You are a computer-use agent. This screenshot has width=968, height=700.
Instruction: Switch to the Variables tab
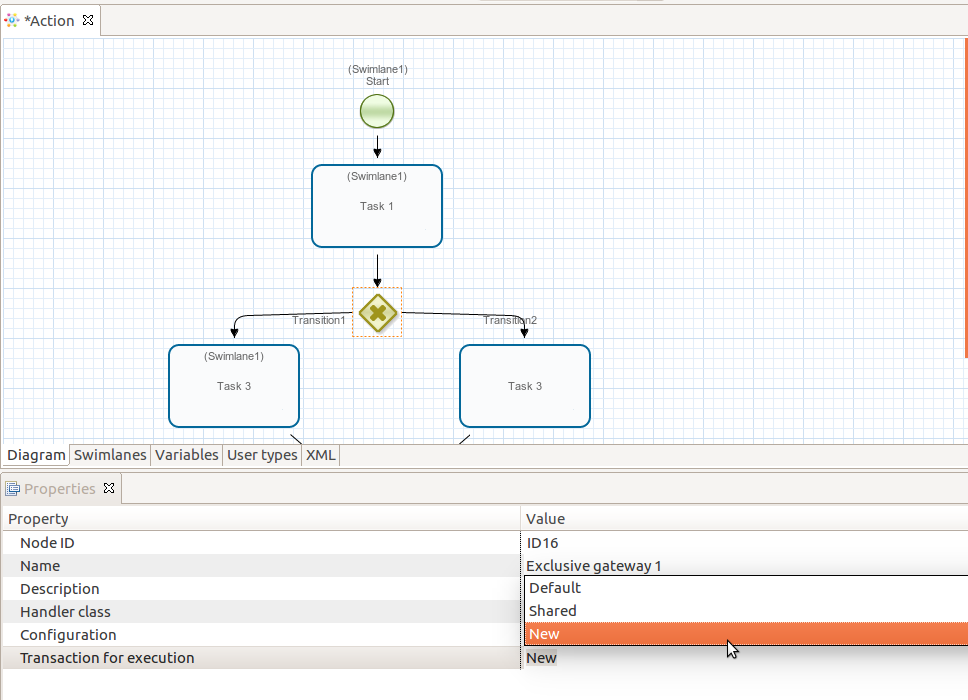pyautogui.click(x=186, y=455)
